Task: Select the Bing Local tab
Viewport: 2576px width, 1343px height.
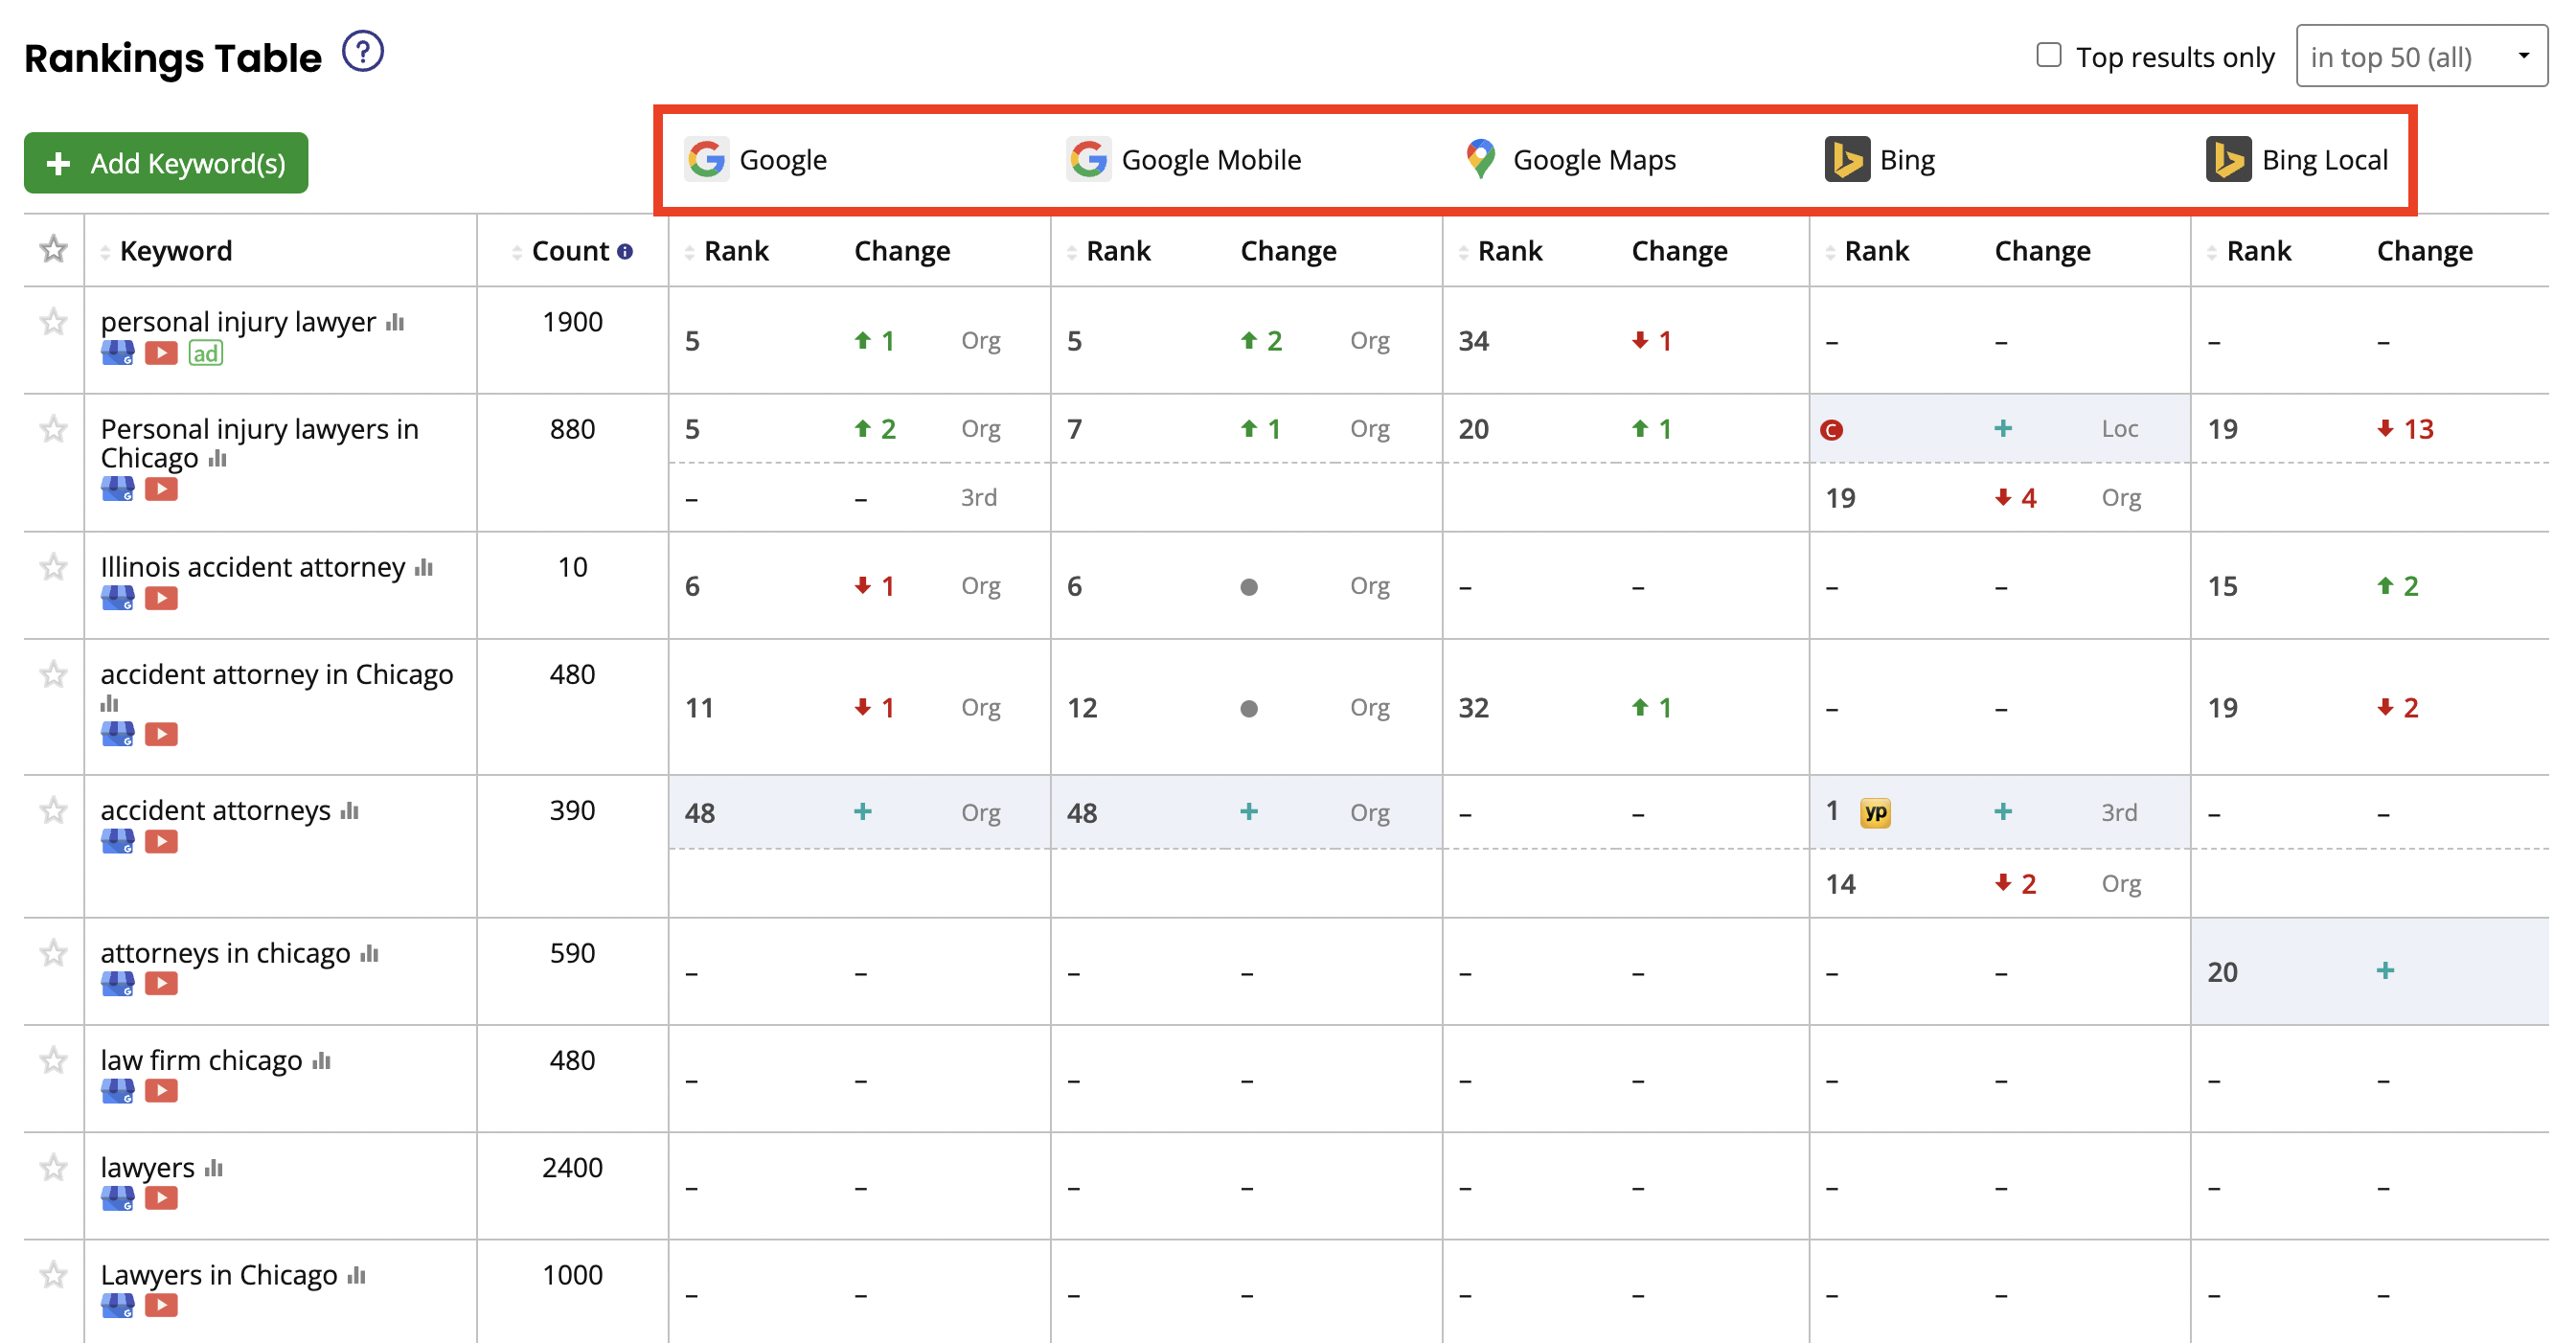Action: [2297, 159]
